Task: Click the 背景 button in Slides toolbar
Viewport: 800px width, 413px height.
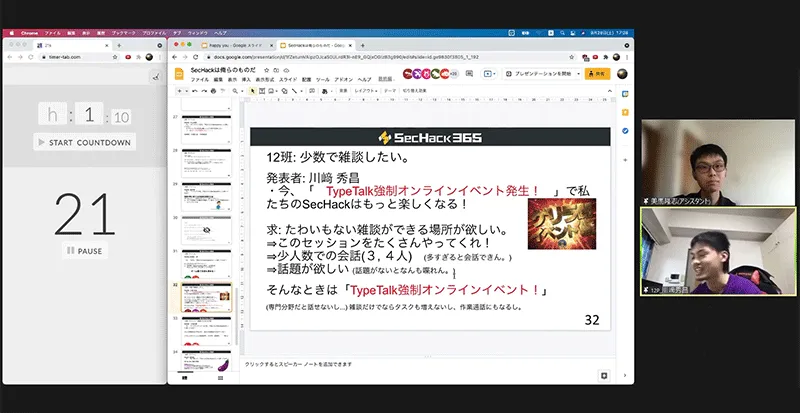Action: [343, 91]
